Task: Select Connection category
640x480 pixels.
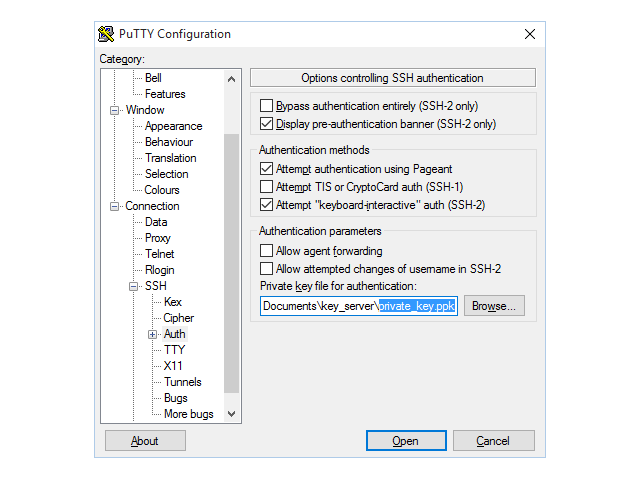Action: (x=152, y=206)
